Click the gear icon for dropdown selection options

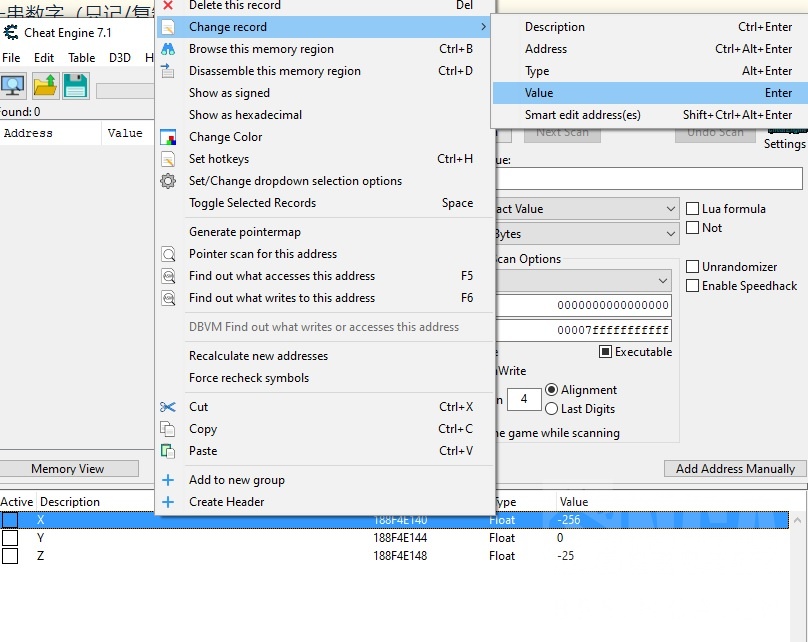[x=168, y=181]
